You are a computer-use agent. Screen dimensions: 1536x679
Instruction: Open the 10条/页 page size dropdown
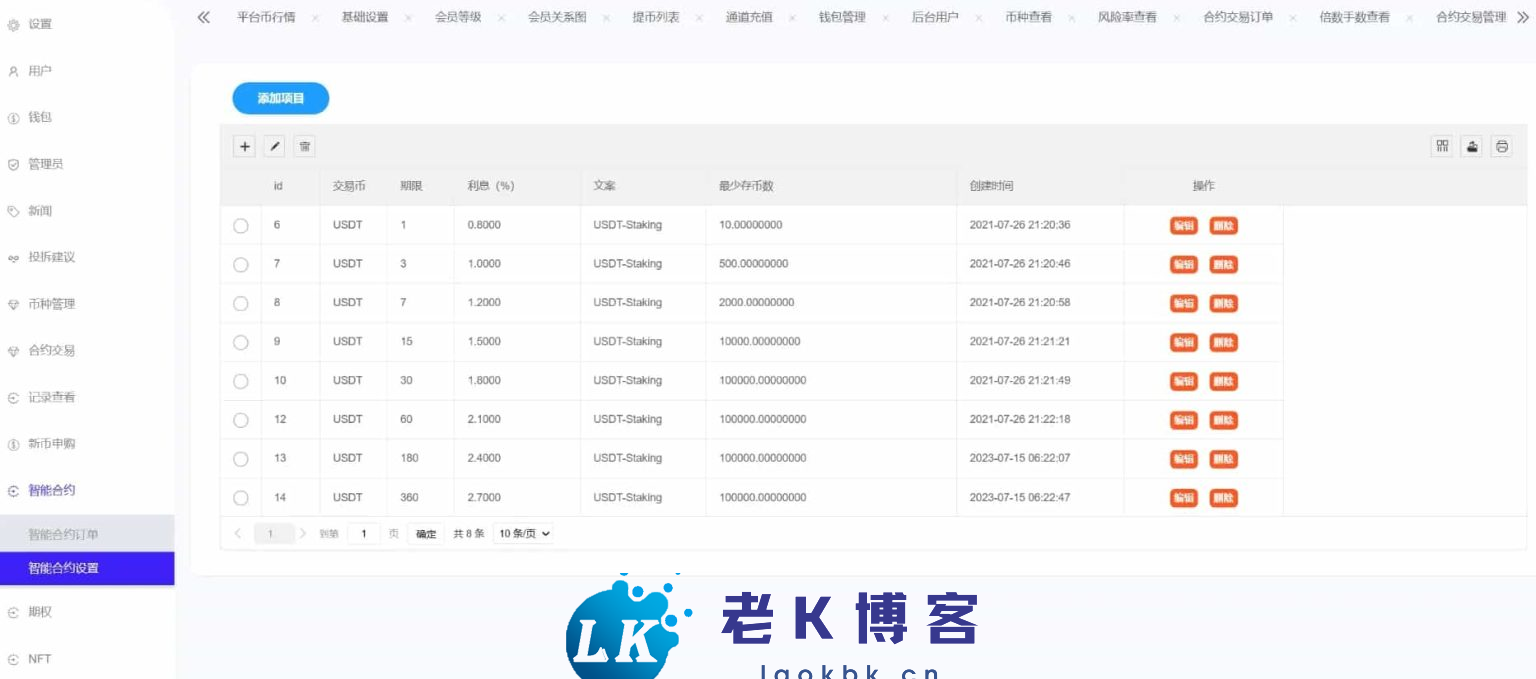[x=524, y=534]
